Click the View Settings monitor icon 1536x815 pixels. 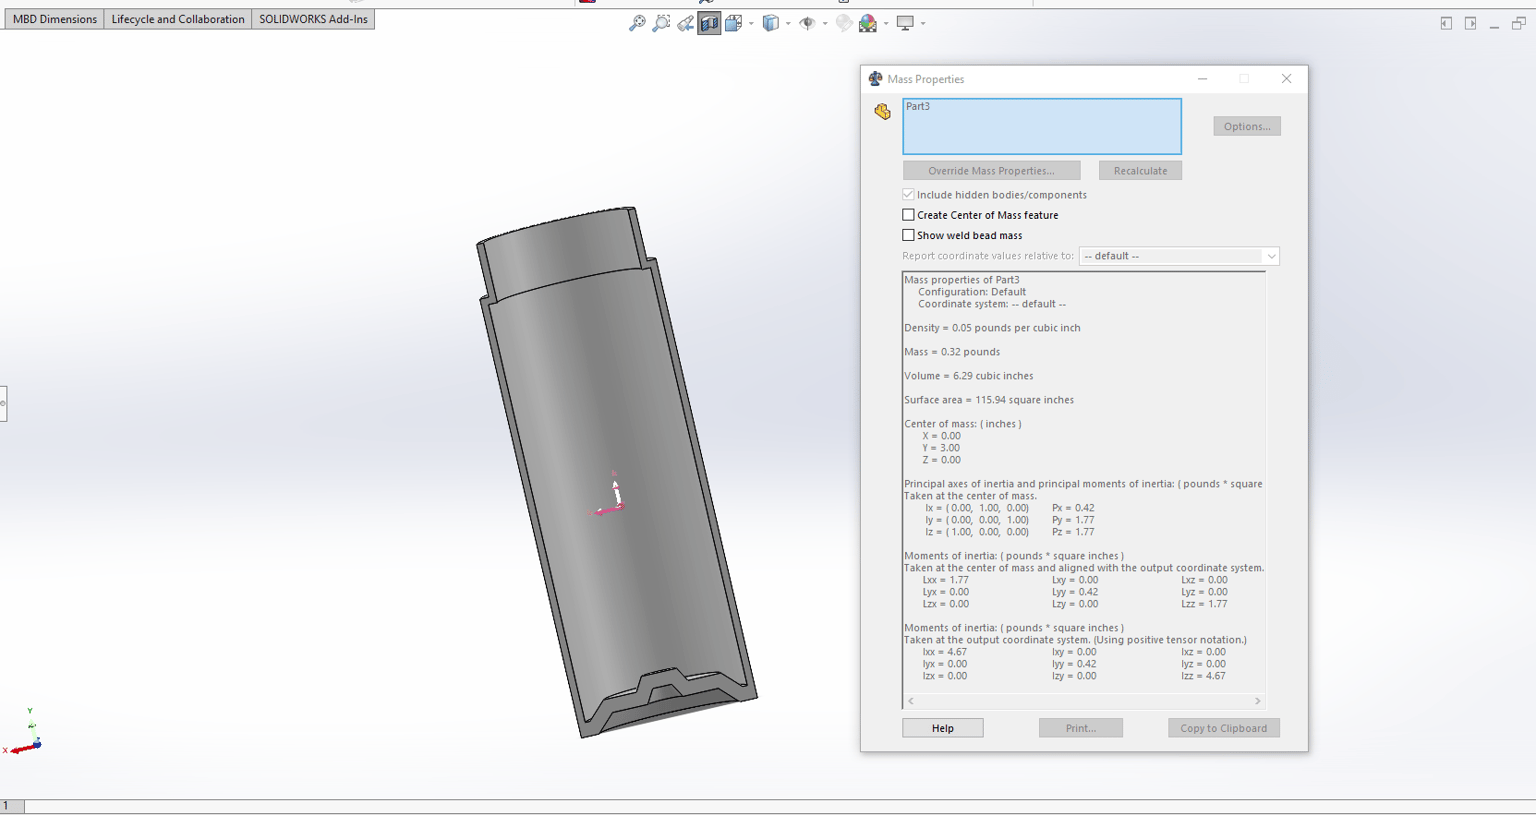pos(905,23)
